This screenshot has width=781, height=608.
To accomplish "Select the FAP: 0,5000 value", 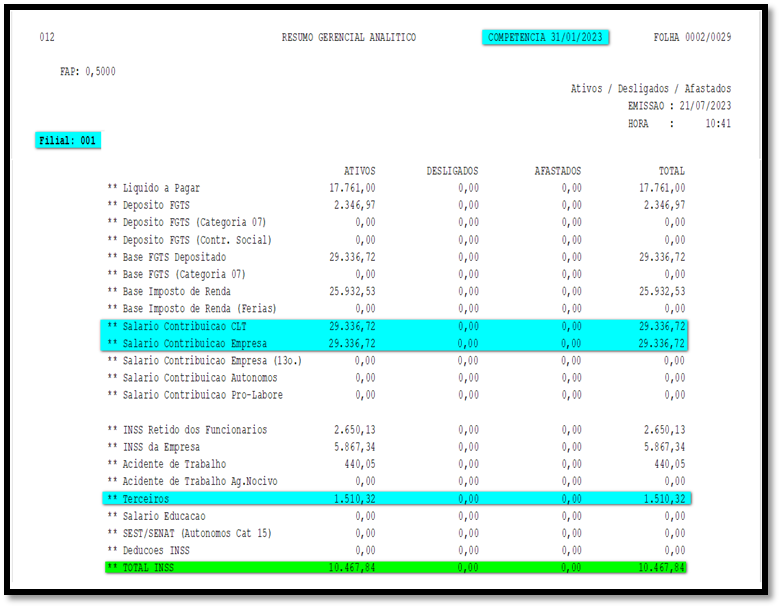I will click(88, 72).
